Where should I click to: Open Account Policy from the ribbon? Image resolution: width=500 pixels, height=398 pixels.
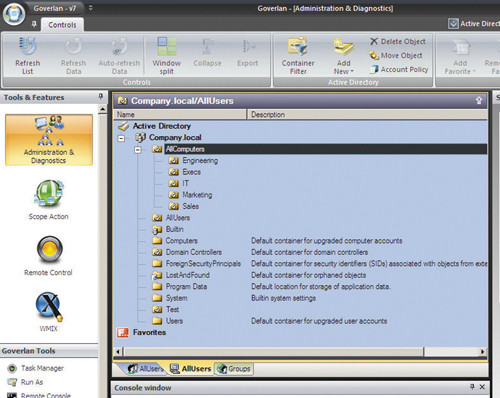click(399, 69)
